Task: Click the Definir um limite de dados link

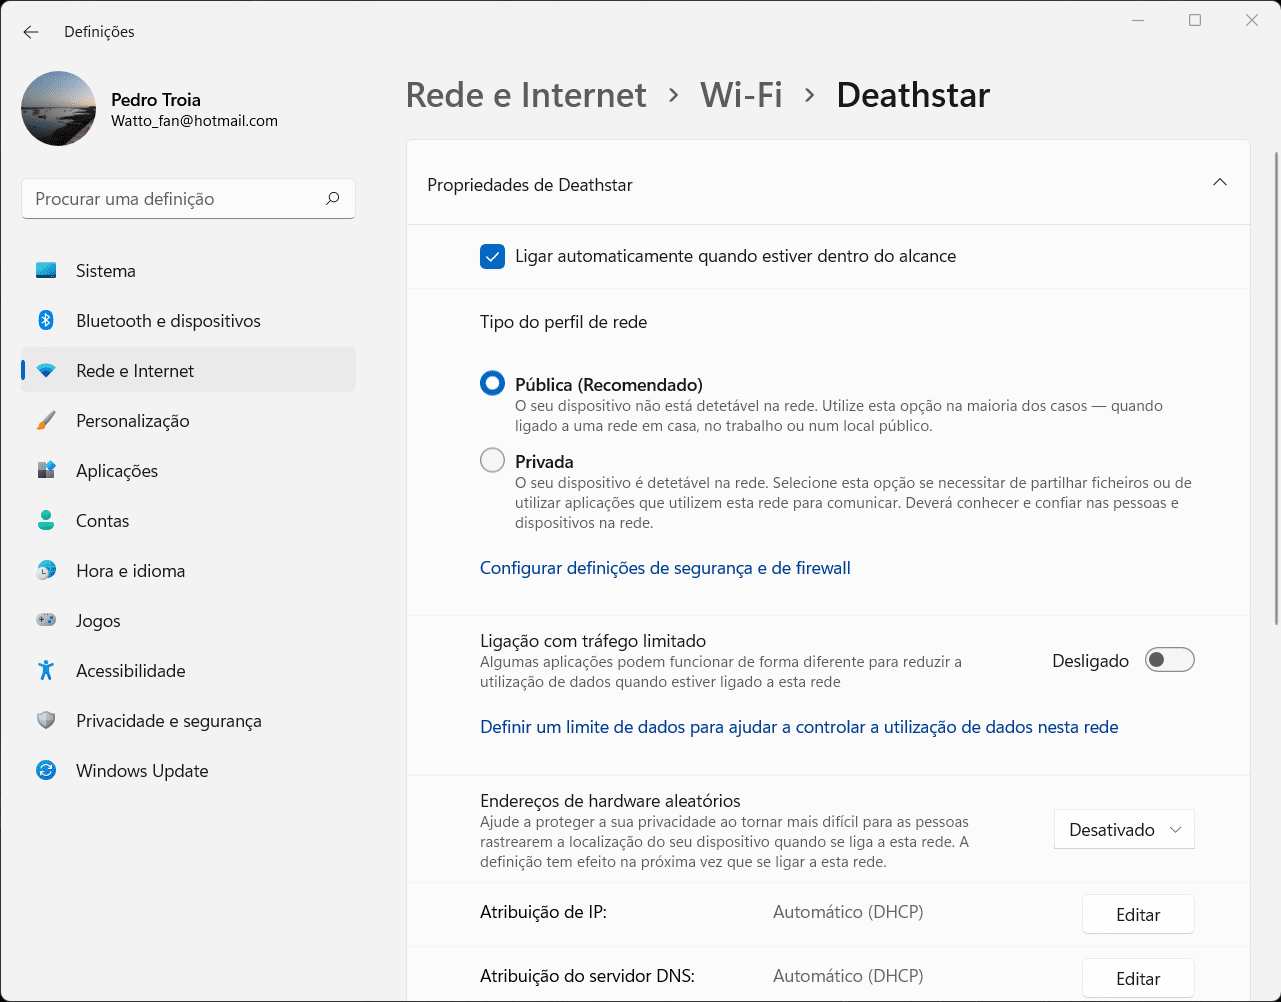Action: click(x=799, y=727)
